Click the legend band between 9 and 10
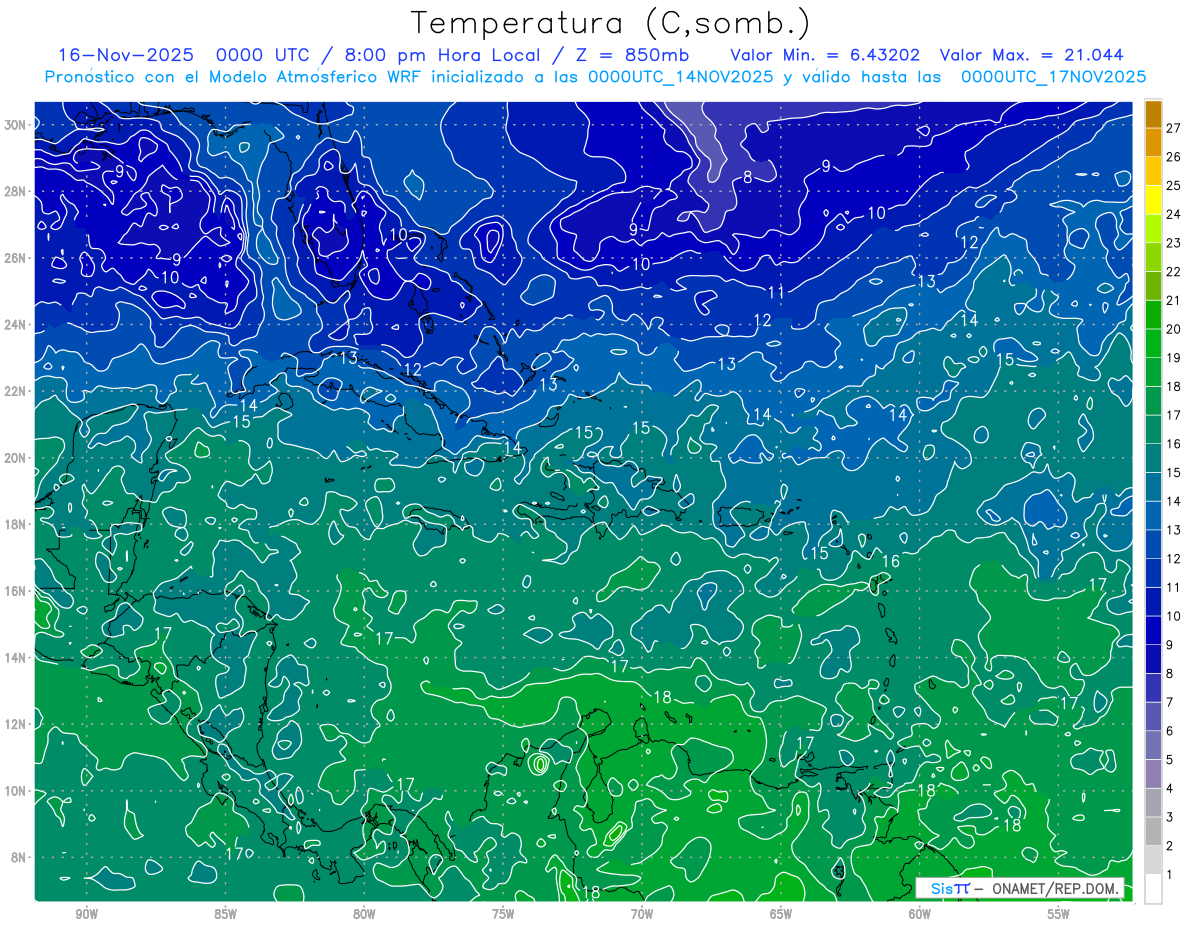The height and width of the screenshot is (927, 1200). tap(1153, 631)
